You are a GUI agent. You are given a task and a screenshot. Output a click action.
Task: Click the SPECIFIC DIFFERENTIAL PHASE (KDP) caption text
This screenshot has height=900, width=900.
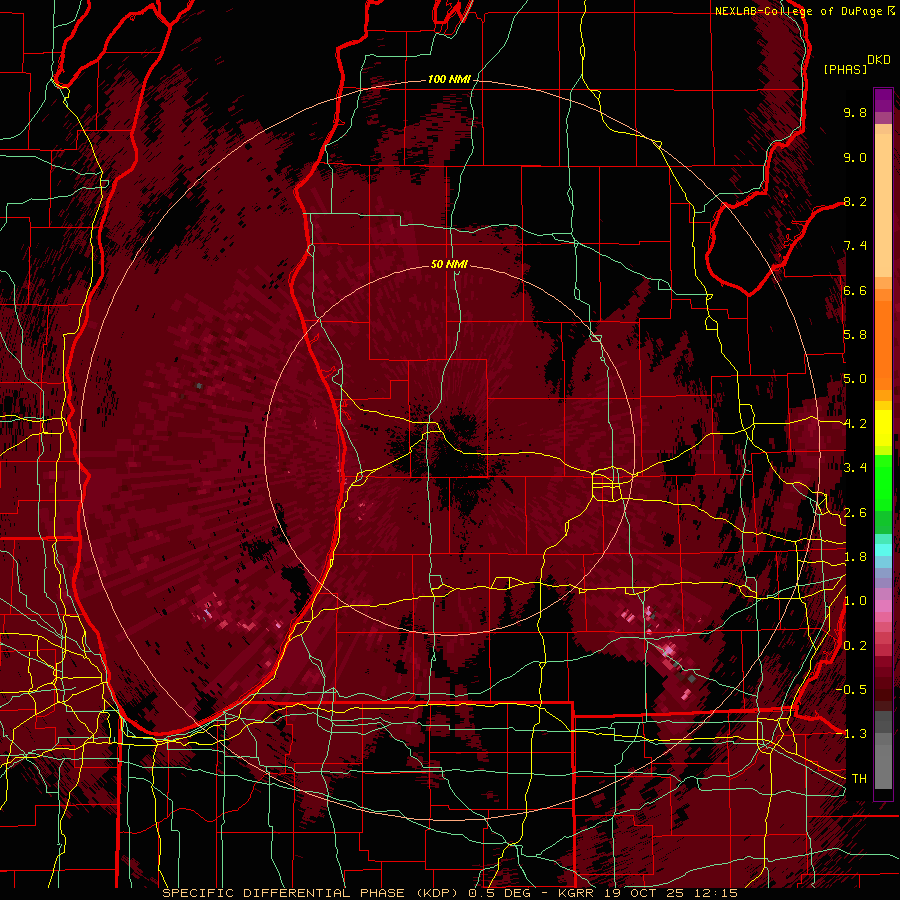point(311,893)
